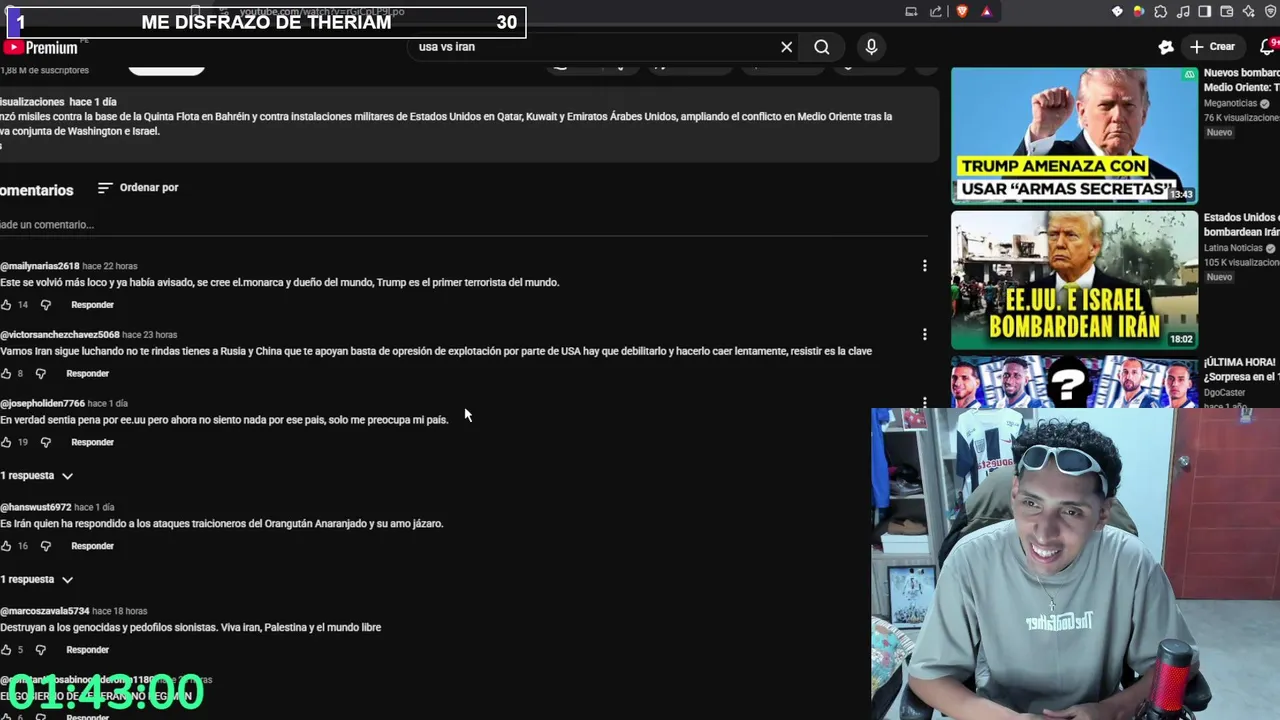Click 'hace 18 horas' timestamp by marcoszavala5734
This screenshot has height=720, width=1280.
(120, 611)
